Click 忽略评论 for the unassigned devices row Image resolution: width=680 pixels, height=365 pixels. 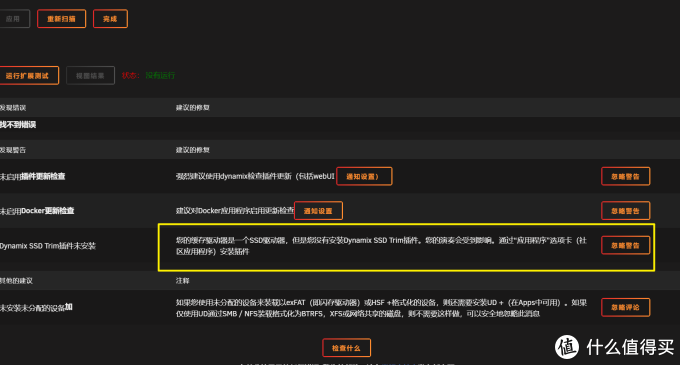[625, 307]
